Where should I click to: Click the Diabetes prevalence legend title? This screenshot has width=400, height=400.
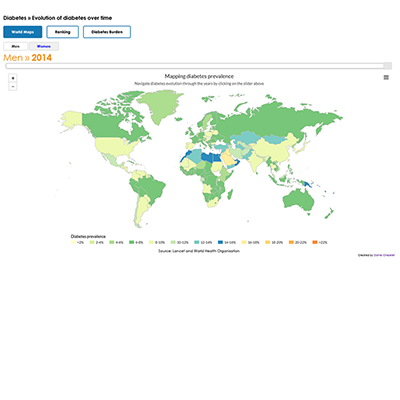point(88,236)
